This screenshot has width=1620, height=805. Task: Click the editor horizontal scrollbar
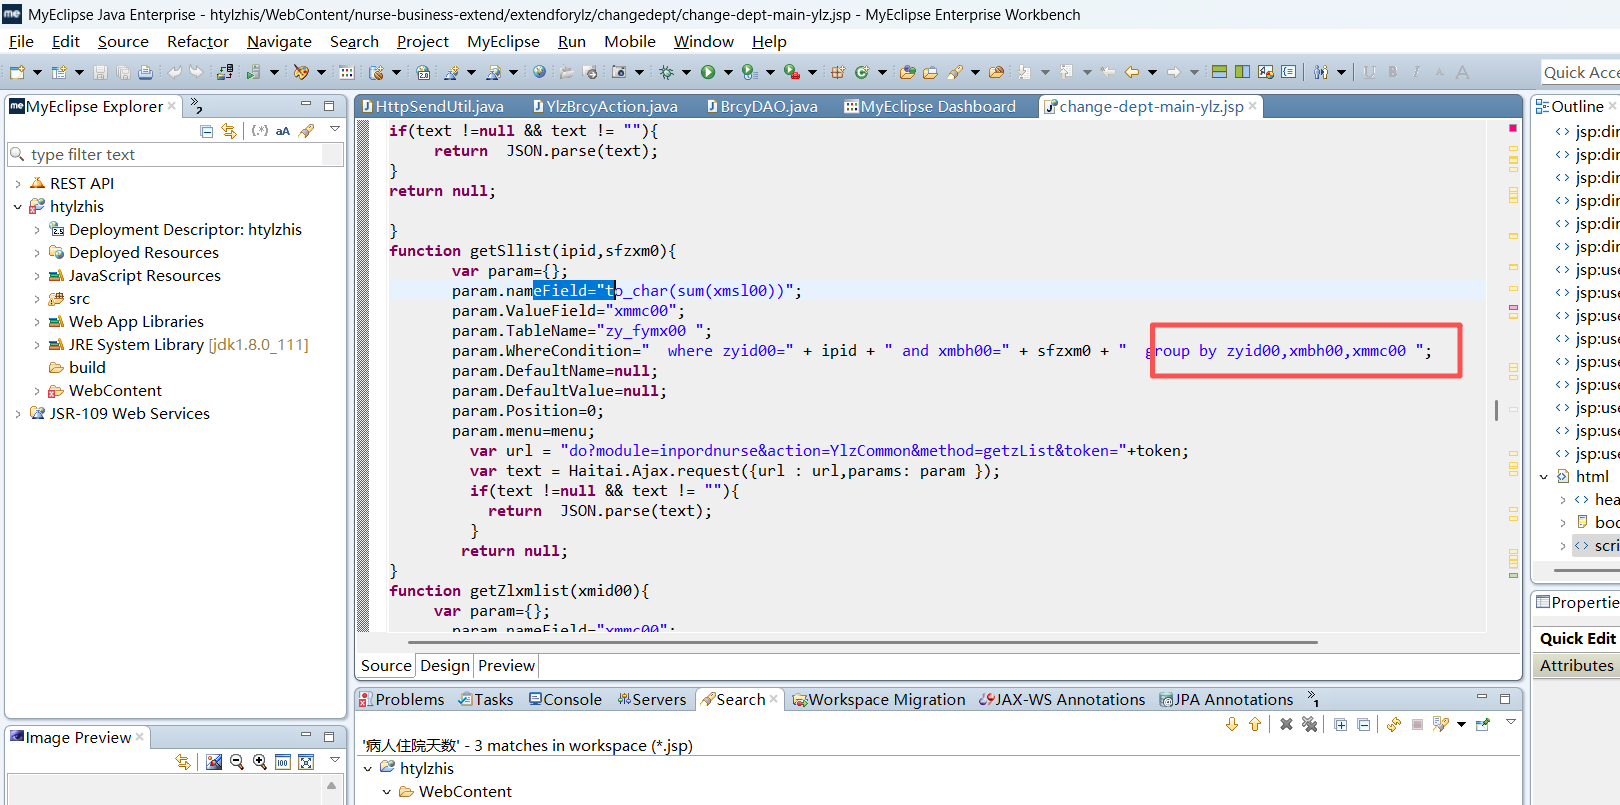(860, 642)
